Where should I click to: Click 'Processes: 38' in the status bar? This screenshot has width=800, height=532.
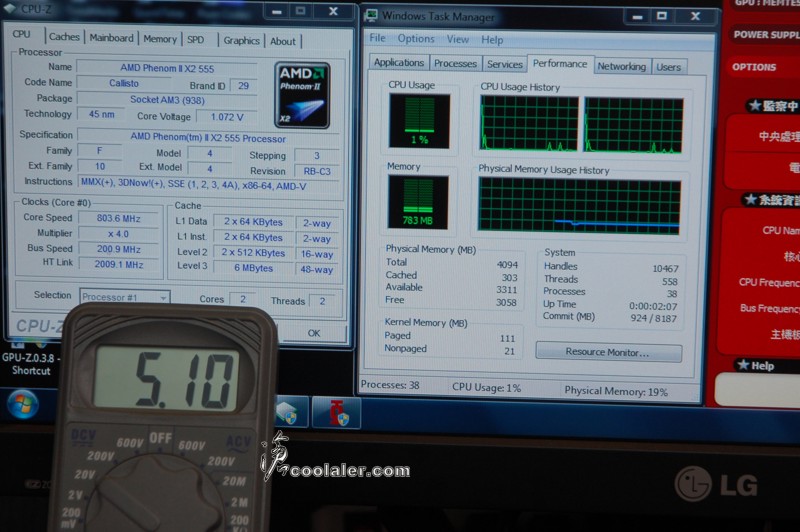coord(390,385)
